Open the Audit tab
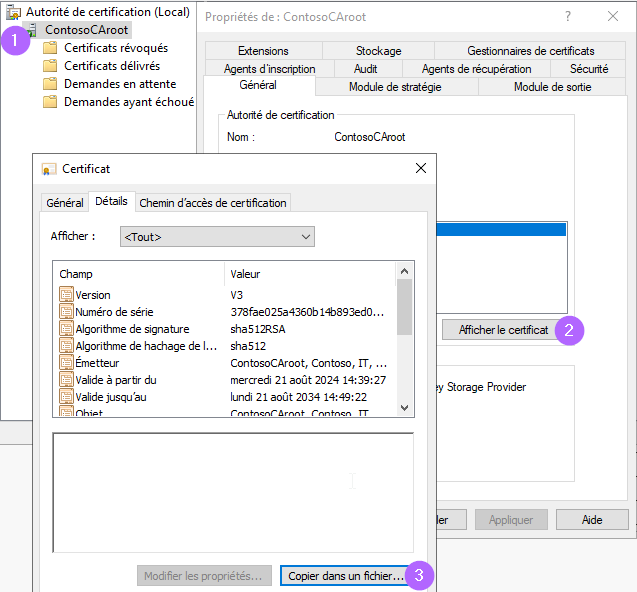 click(x=366, y=69)
